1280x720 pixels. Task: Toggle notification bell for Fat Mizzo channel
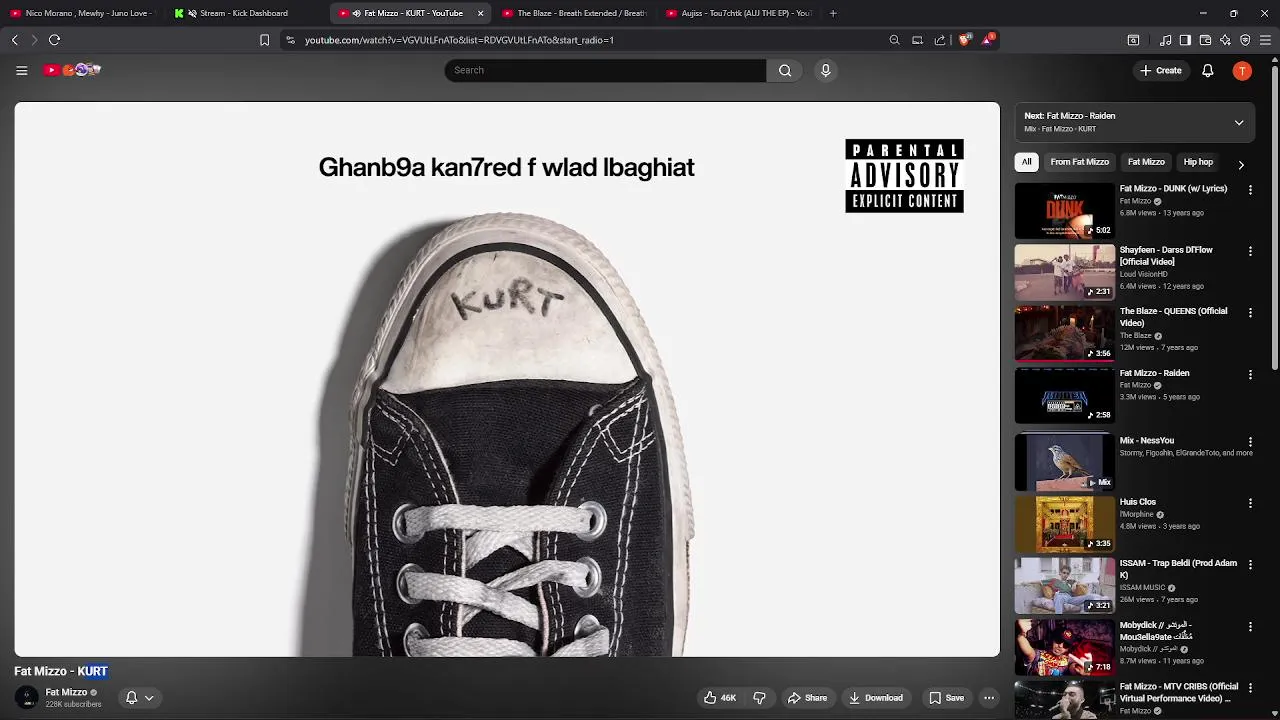coord(131,698)
